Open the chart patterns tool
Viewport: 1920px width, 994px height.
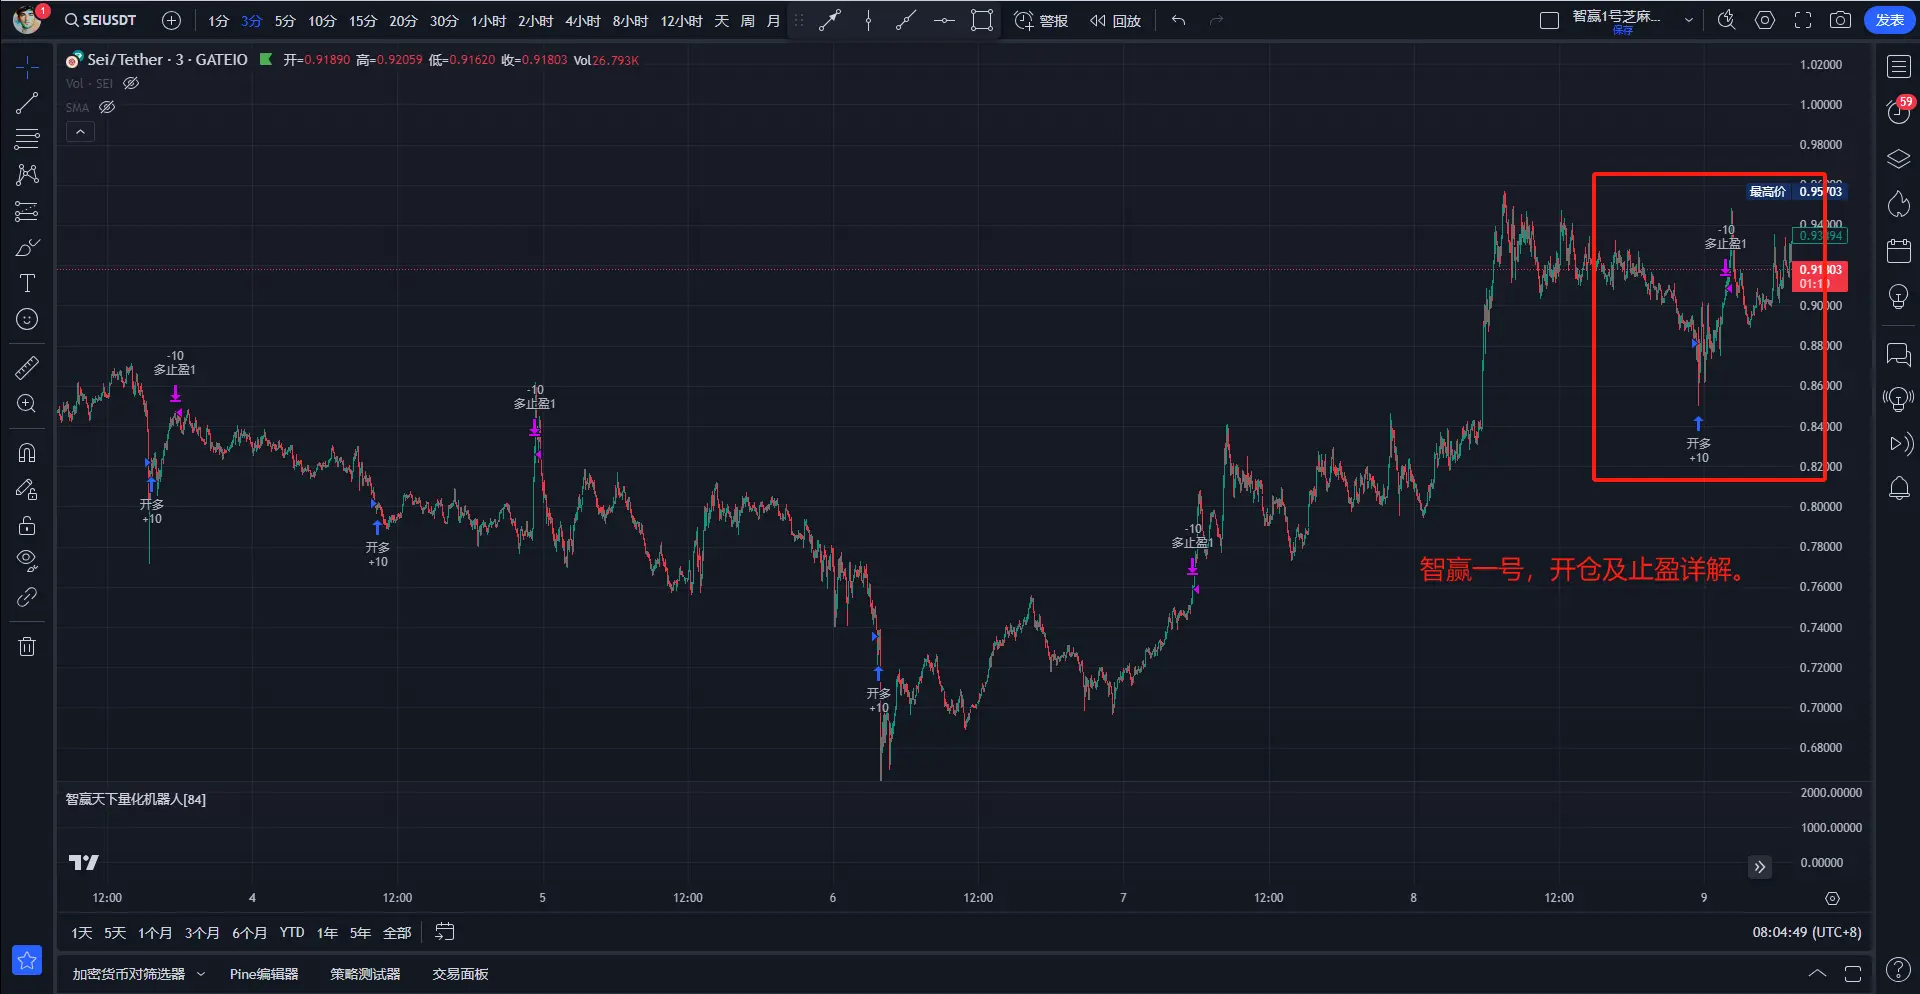[x=27, y=175]
